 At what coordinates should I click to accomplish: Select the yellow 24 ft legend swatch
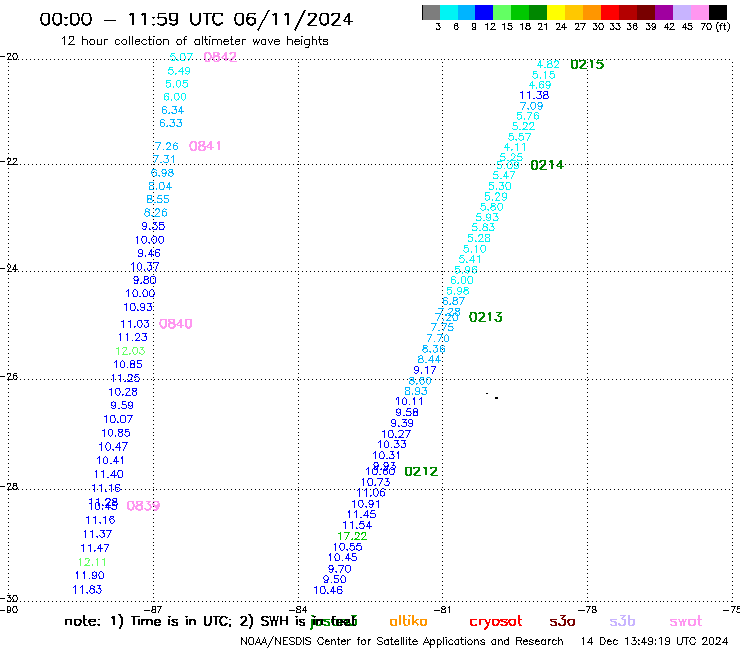point(556,12)
